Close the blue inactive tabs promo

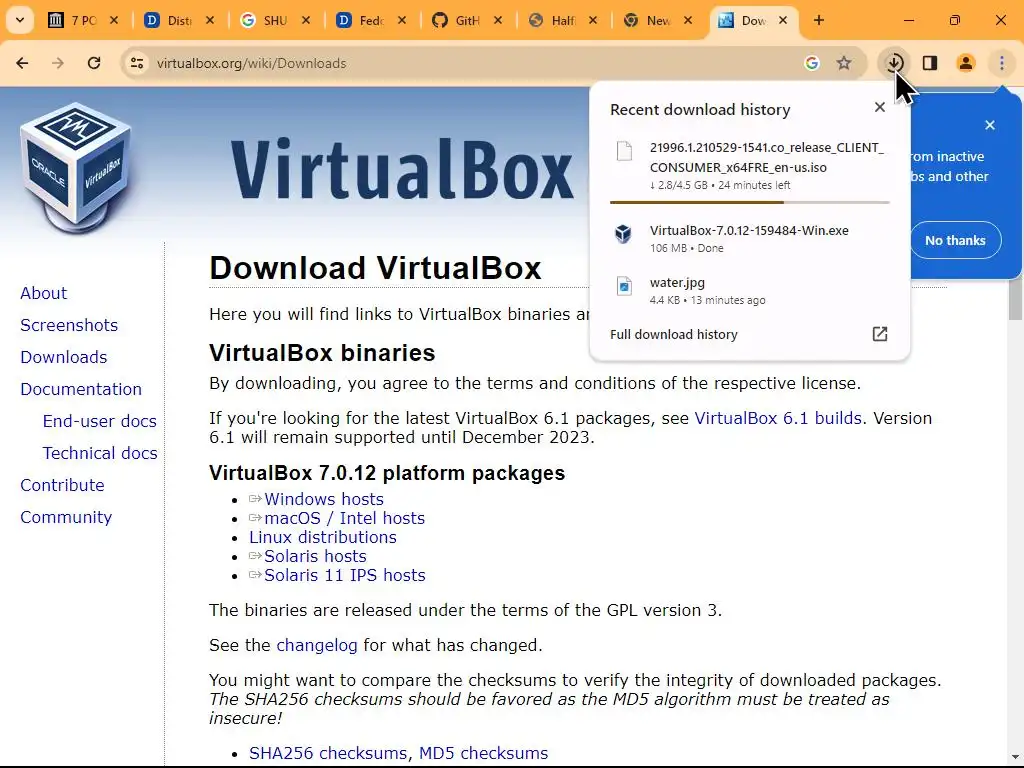coord(990,125)
